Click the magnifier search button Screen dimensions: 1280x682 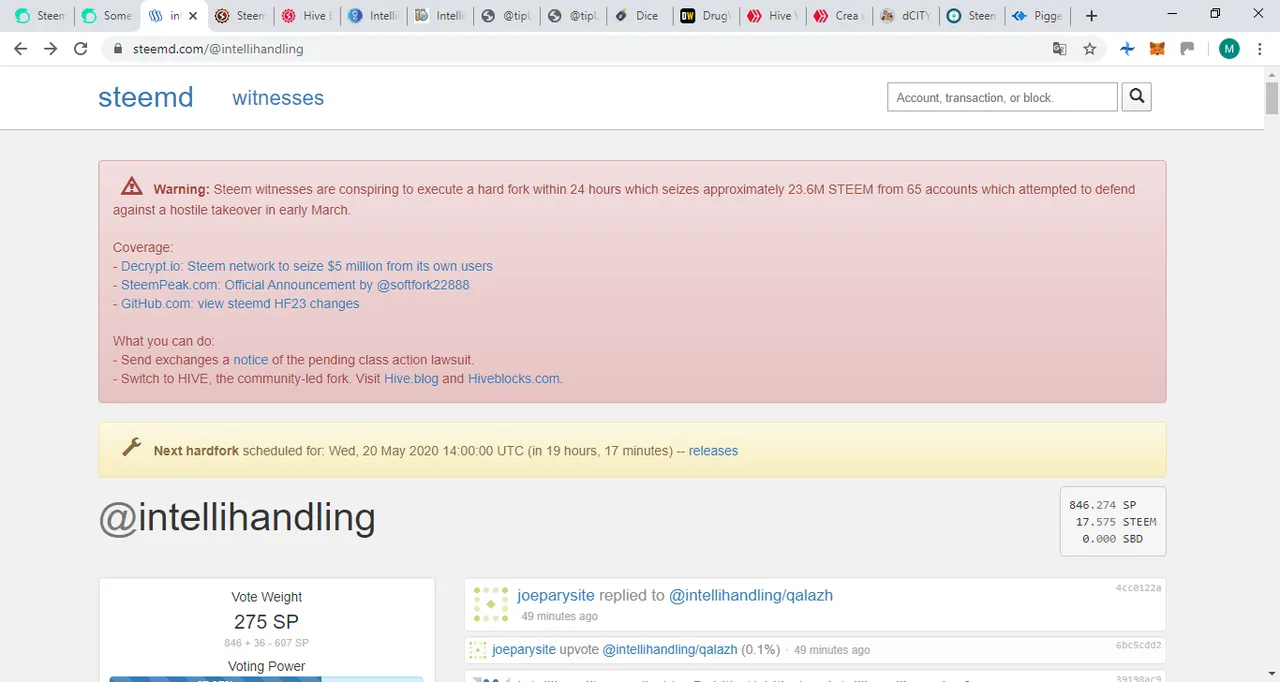click(1137, 97)
